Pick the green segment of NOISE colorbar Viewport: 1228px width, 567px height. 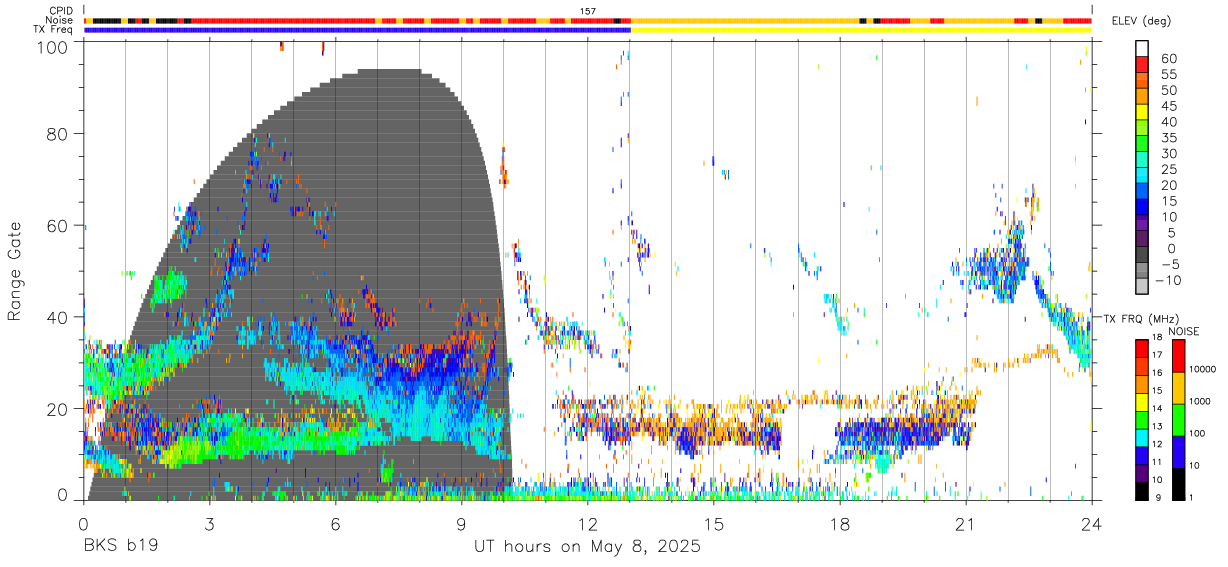(1177, 420)
